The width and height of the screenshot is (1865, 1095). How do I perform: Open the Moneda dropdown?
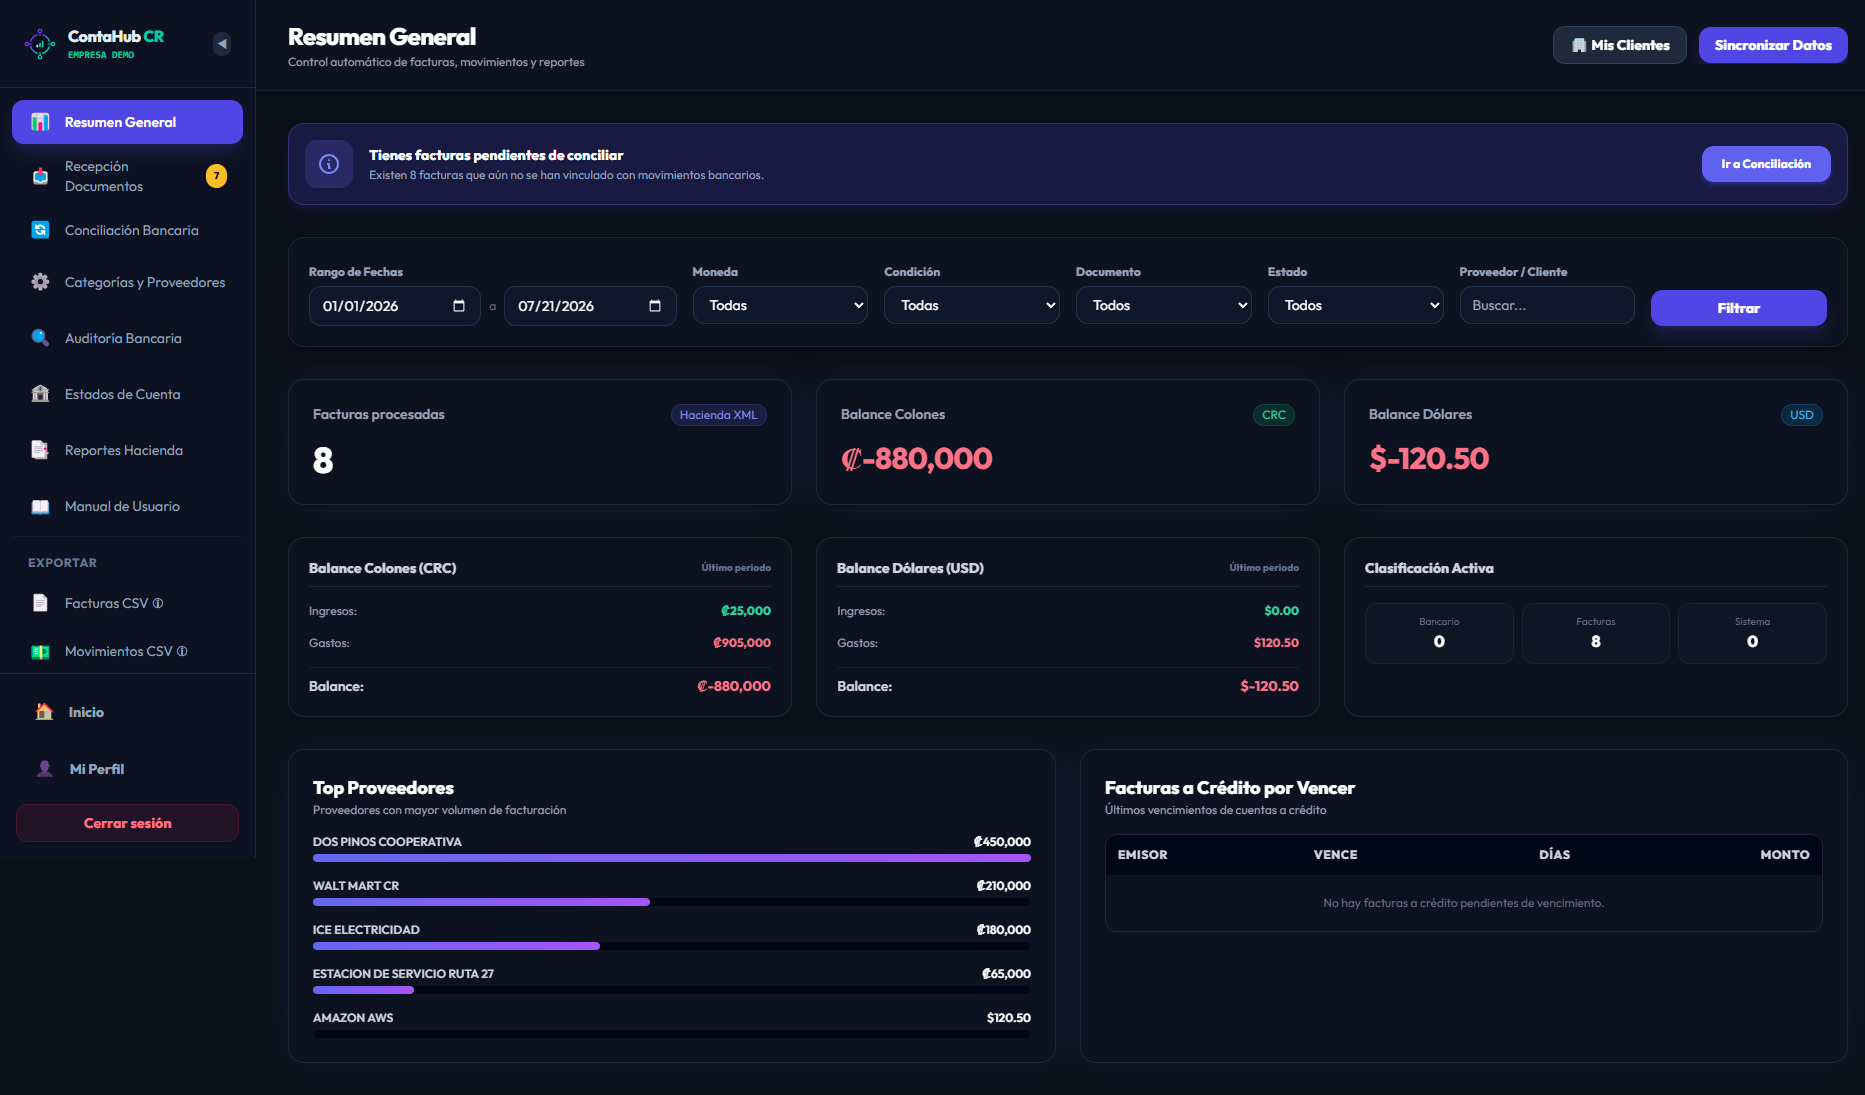click(780, 305)
